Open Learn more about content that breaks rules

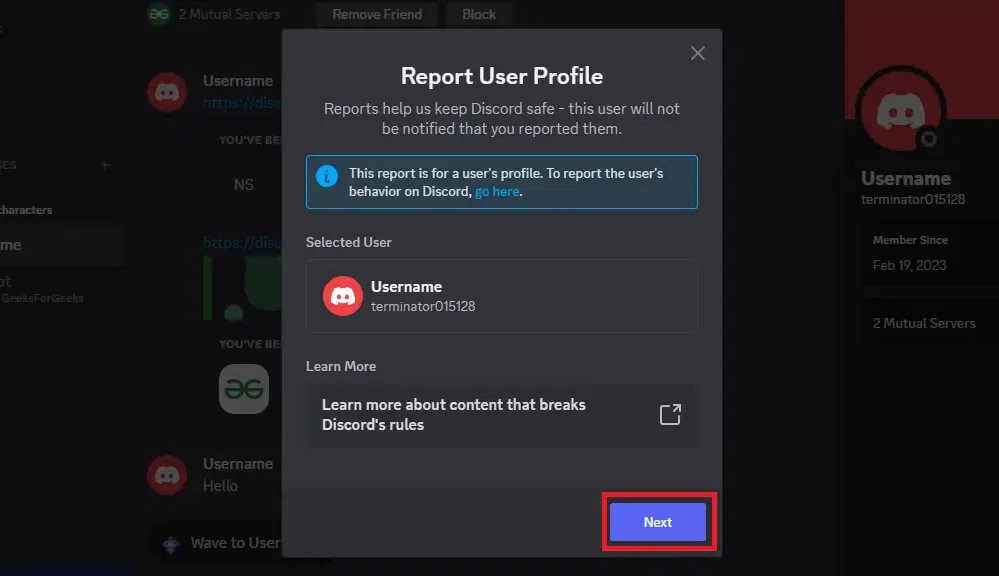click(501, 415)
